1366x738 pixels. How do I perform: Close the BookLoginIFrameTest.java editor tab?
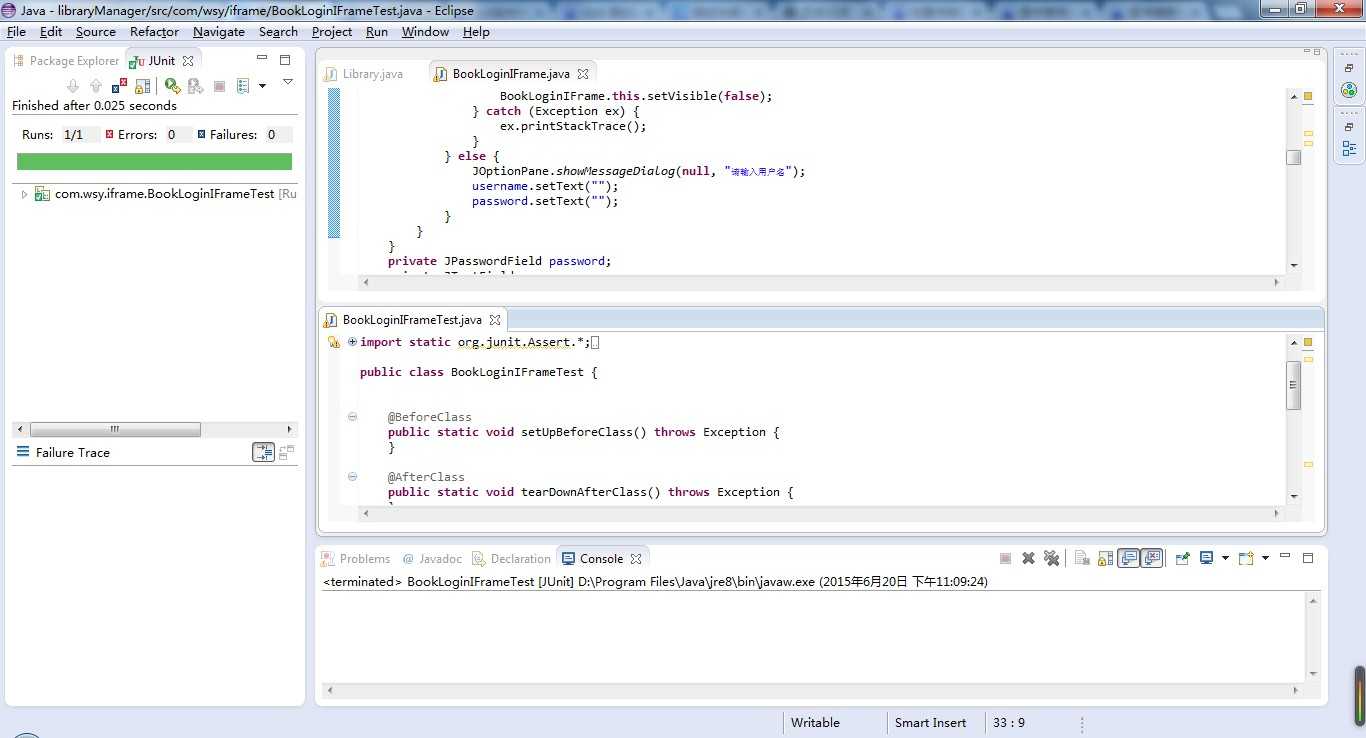[496, 320]
